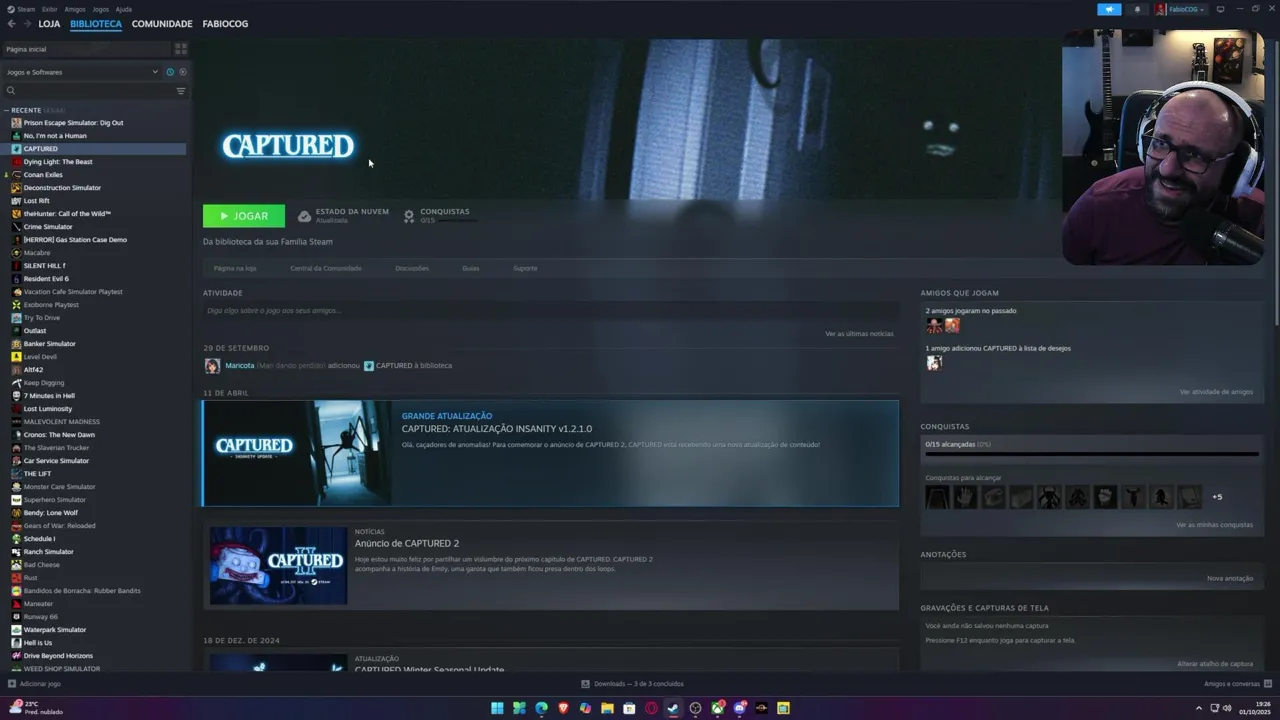1280x720 pixels.
Task: Click Nova anotação link
Action: [x=1230, y=578]
